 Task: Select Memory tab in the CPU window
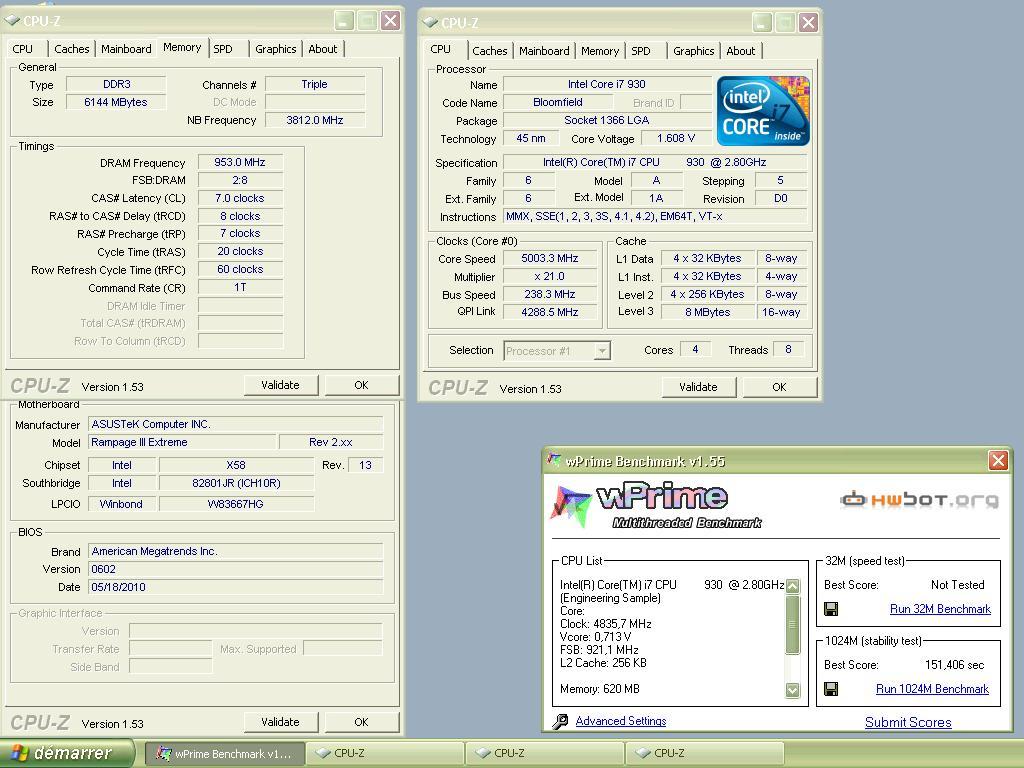[x=600, y=51]
